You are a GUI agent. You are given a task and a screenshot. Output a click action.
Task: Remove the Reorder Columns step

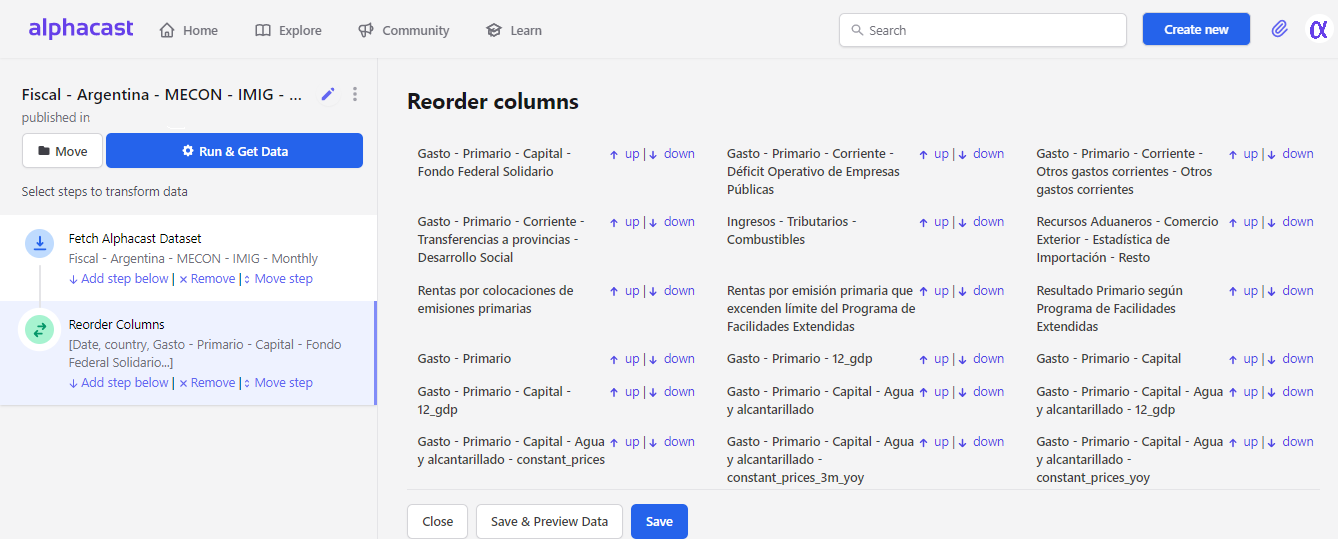pyautogui.click(x=207, y=383)
